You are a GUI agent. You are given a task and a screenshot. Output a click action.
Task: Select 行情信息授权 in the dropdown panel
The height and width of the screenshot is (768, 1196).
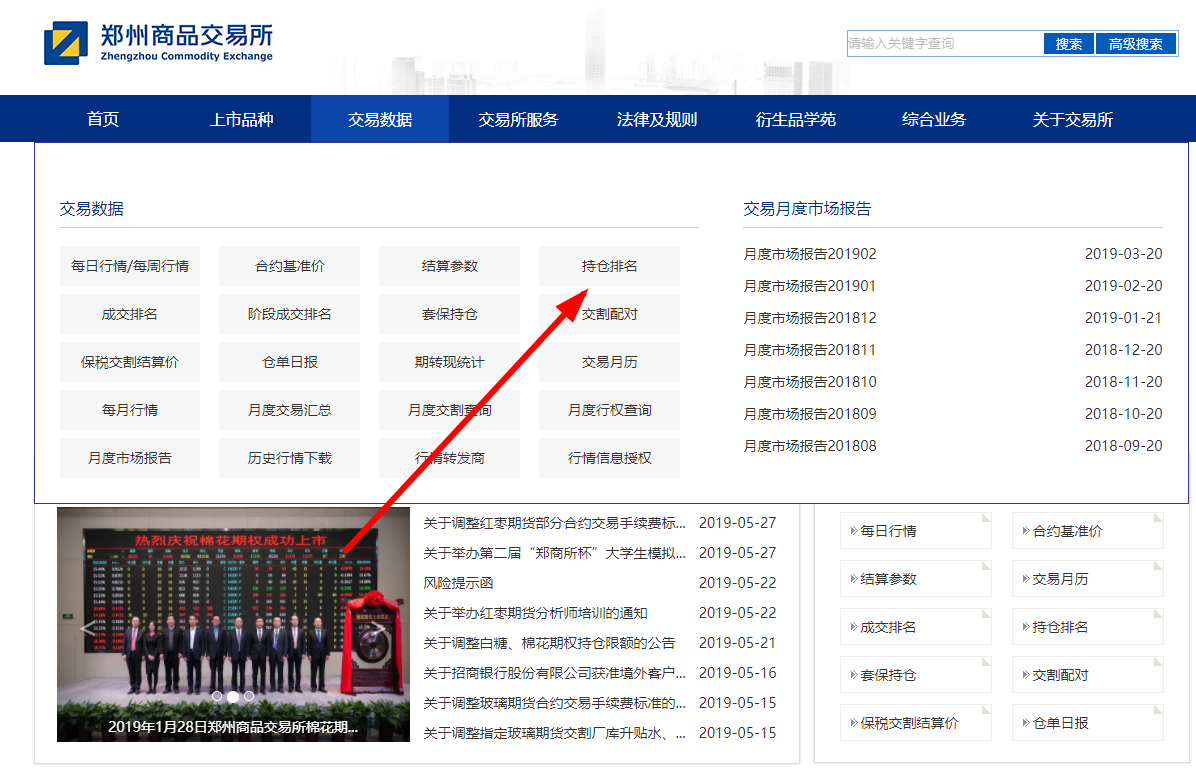point(609,458)
